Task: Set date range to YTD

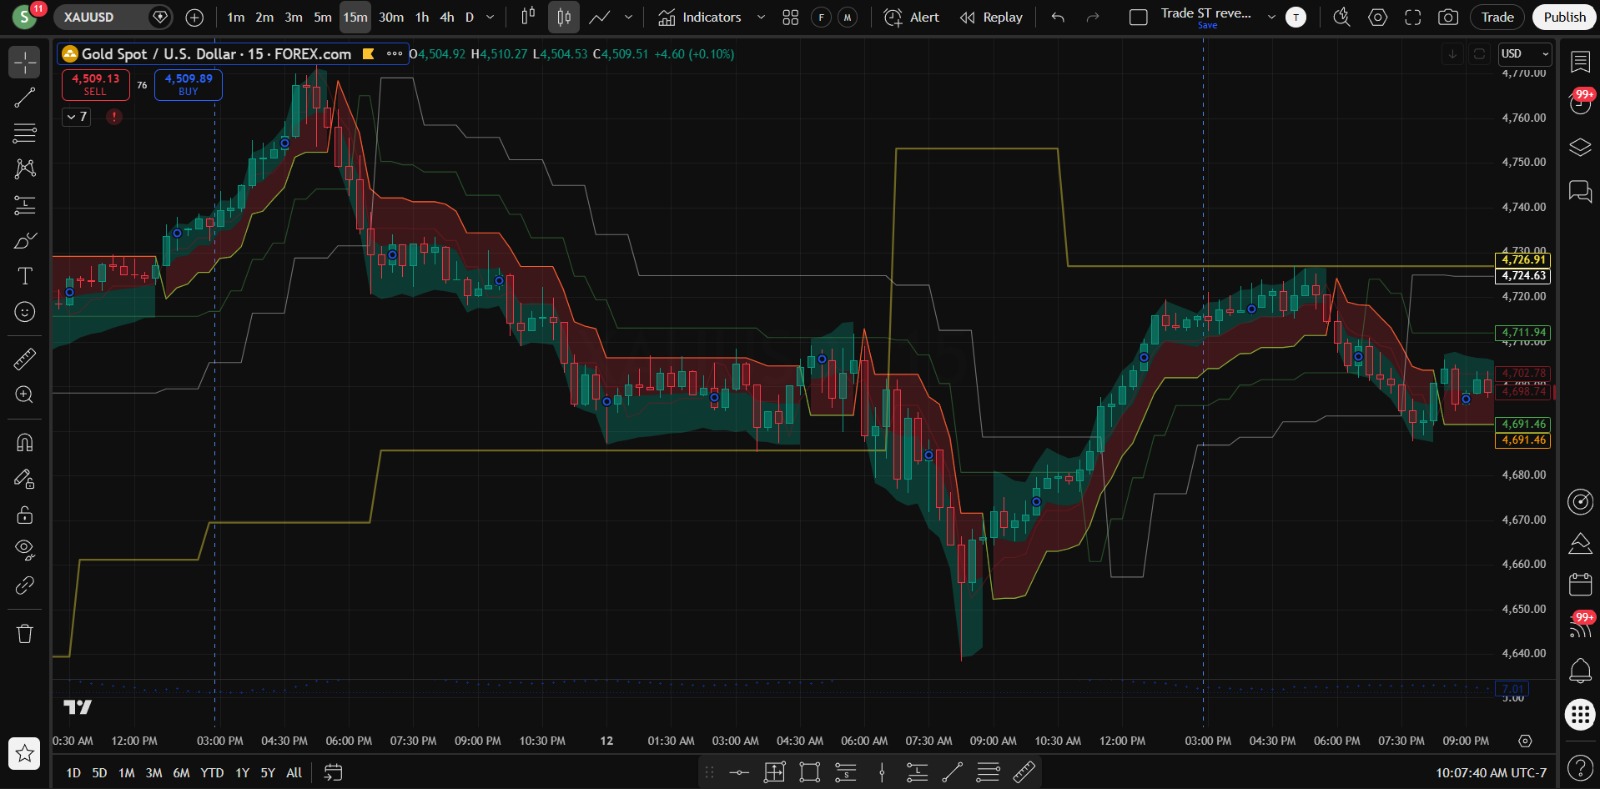Action: pyautogui.click(x=212, y=773)
